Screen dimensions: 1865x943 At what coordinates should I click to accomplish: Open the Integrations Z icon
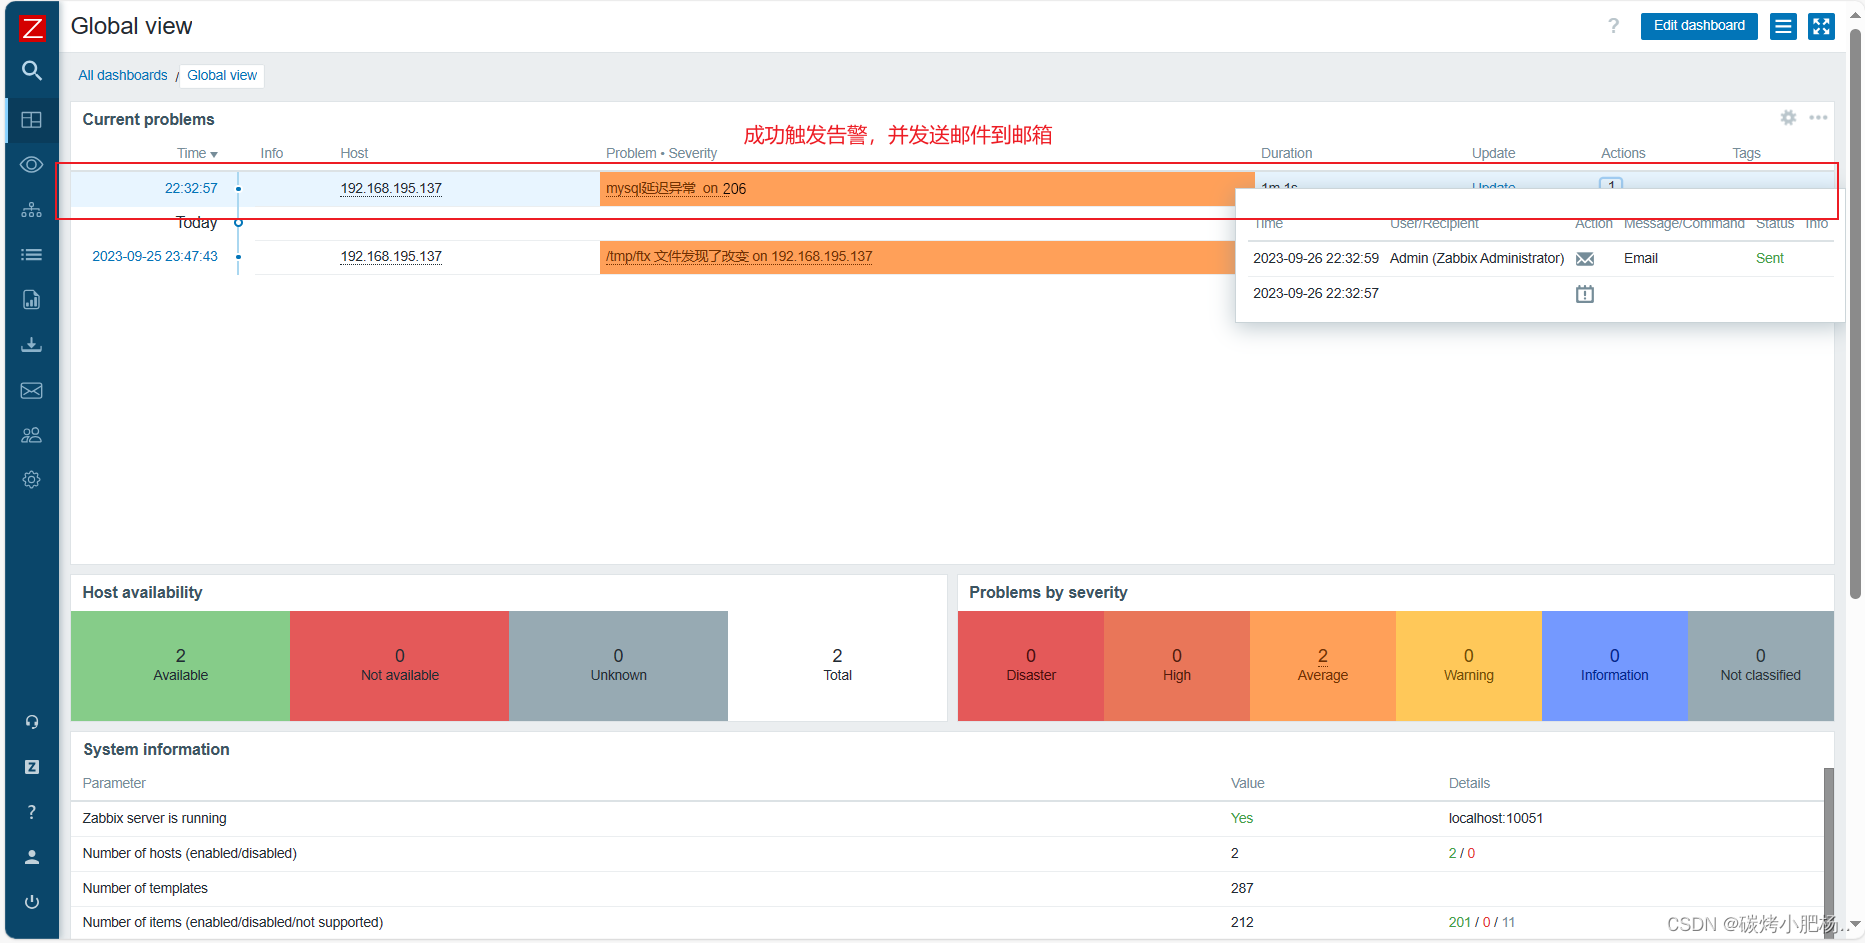(32, 766)
